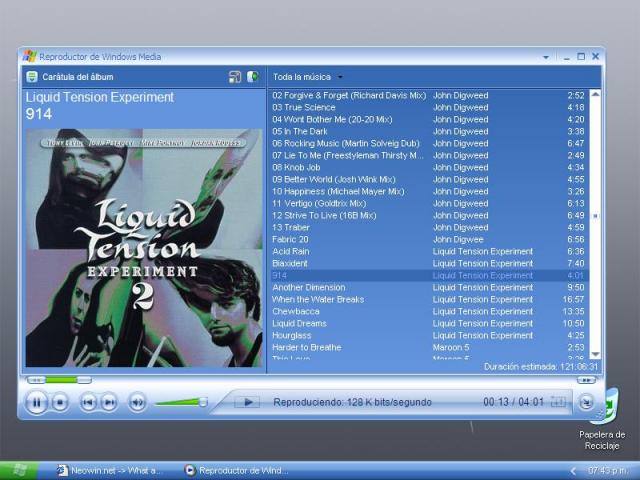This screenshot has width=640, height=480.
Task: Click the 16:57 duration of When the Water Breaks
Action: click(x=573, y=300)
